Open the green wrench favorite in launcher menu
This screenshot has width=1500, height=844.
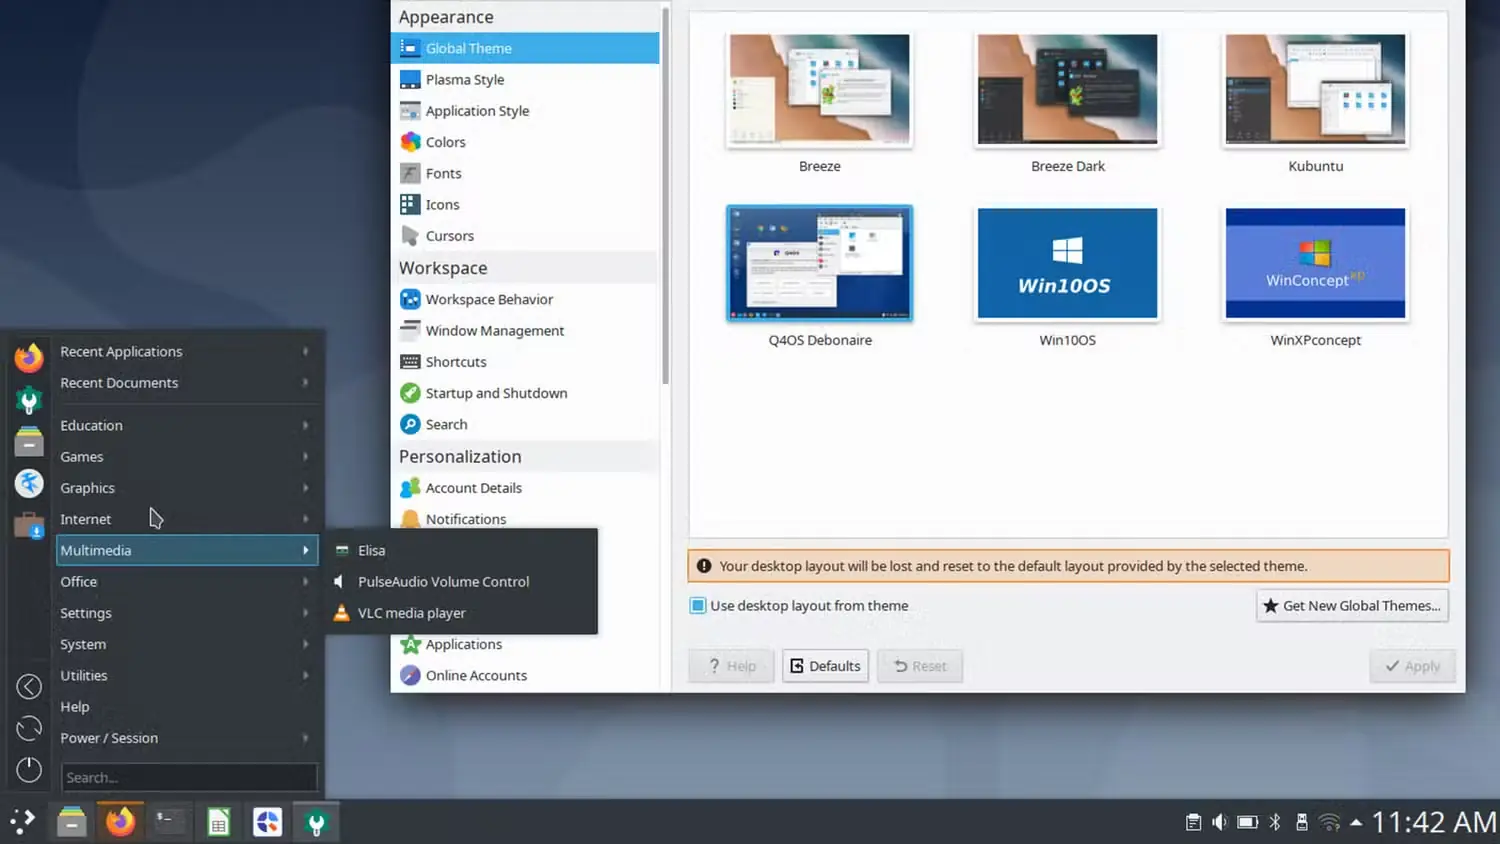pos(29,400)
